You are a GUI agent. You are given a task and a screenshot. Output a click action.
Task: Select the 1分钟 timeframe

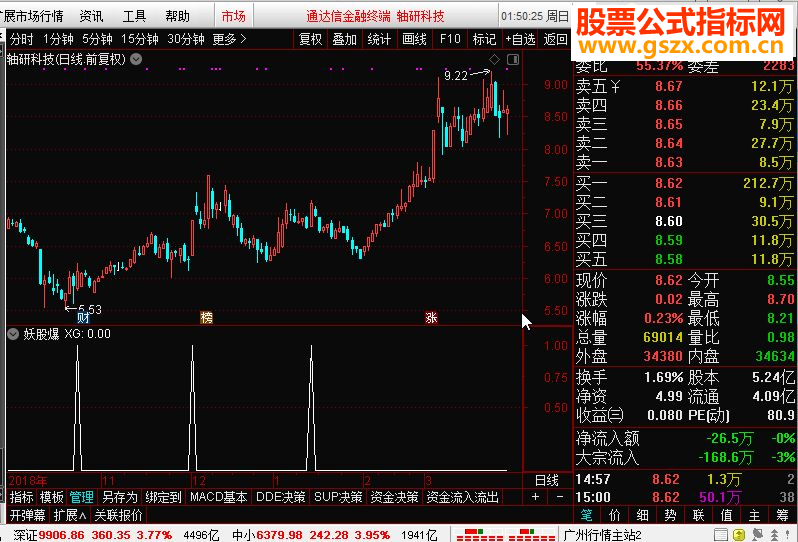[58, 39]
